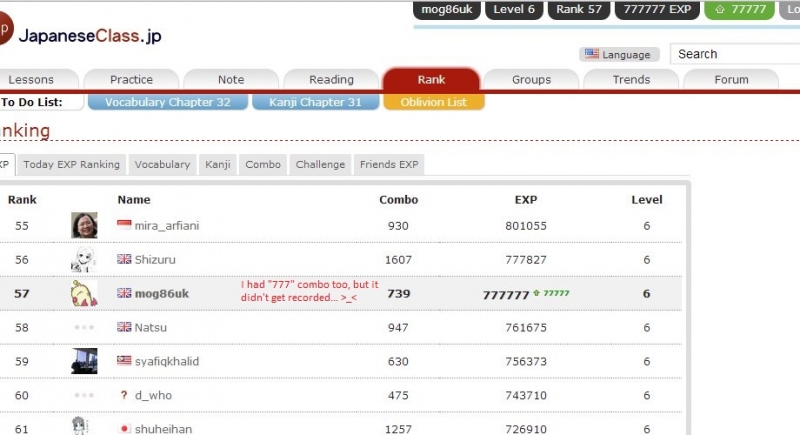Visit the syafiqkhalid profile link
800x435 pixels.
(x=168, y=361)
